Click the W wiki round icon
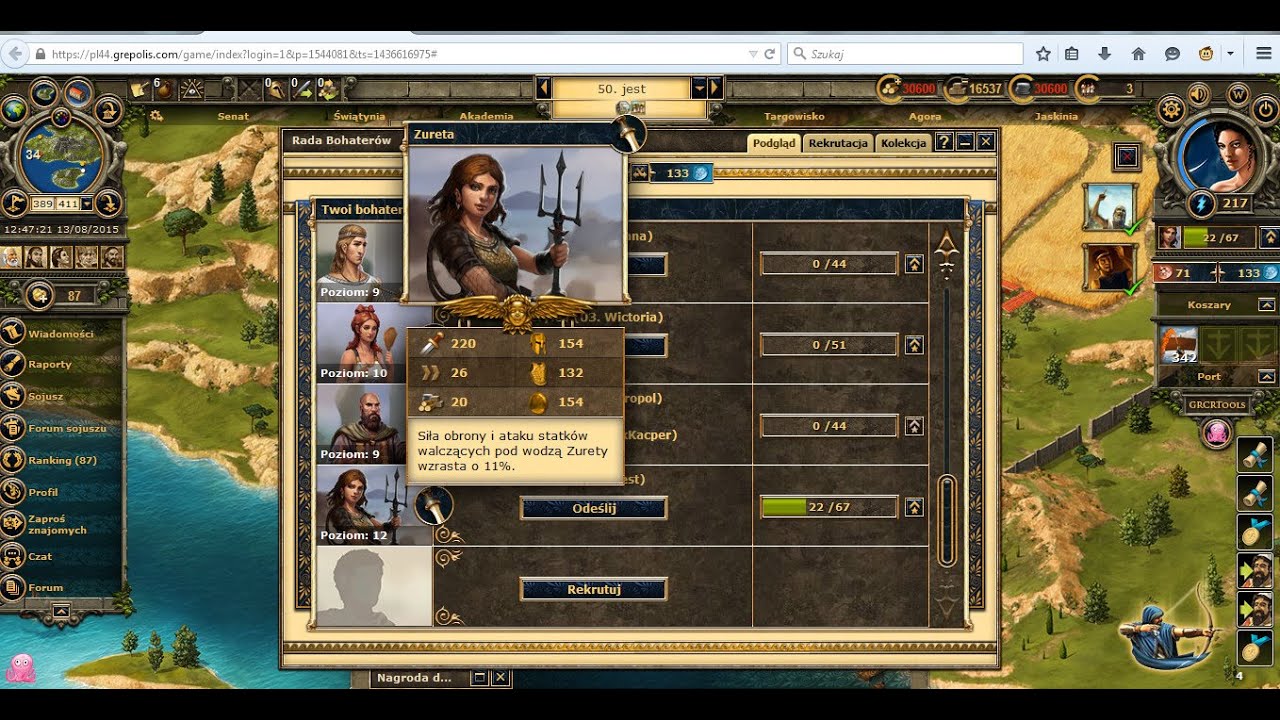The height and width of the screenshot is (720, 1280). 1238,94
